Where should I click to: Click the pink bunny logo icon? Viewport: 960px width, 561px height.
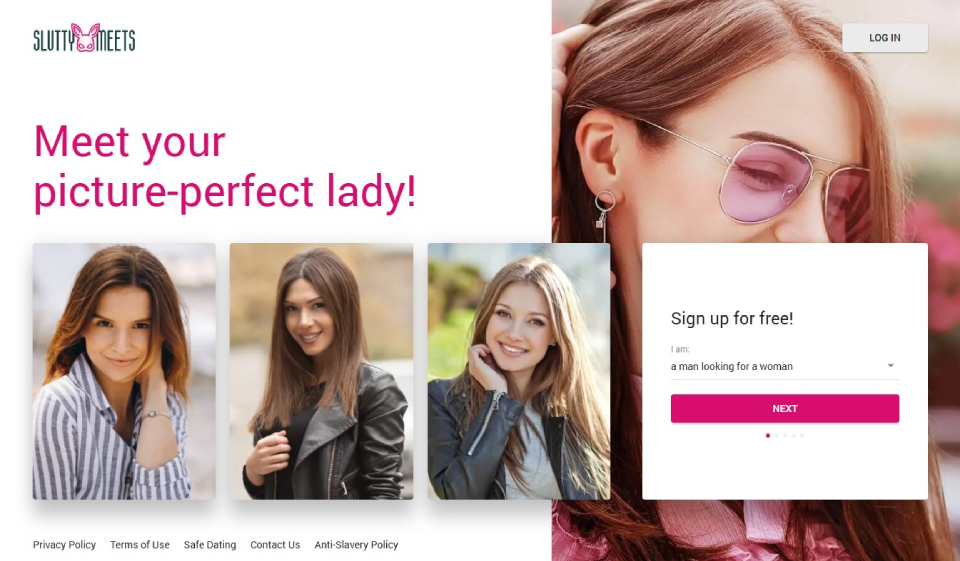(85, 38)
